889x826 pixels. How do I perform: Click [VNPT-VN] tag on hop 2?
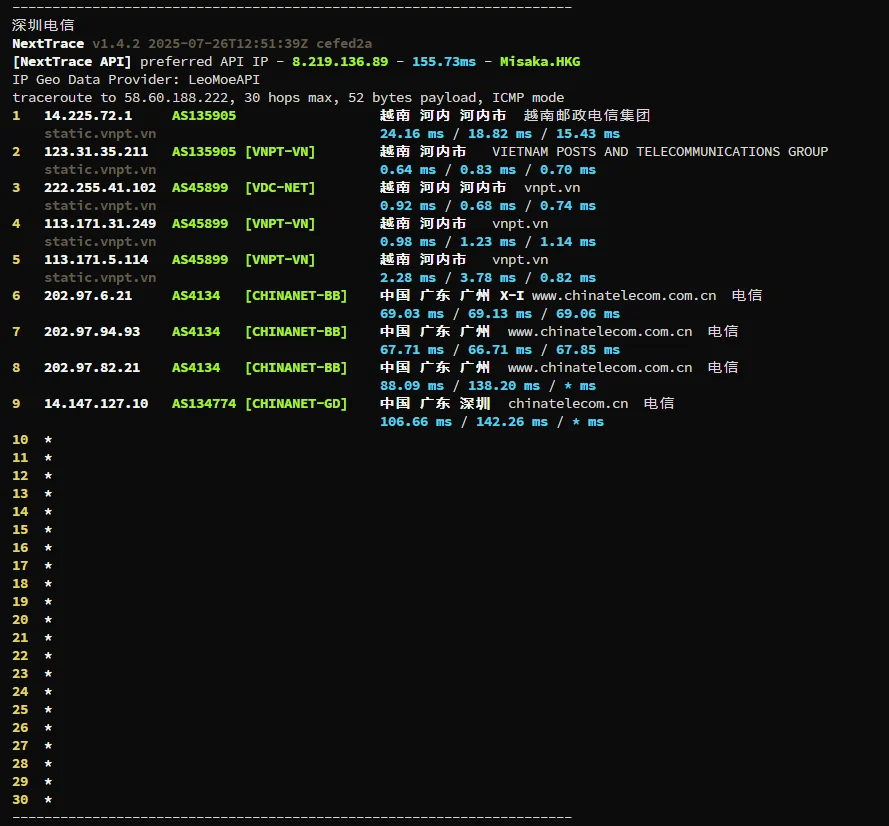tap(280, 152)
